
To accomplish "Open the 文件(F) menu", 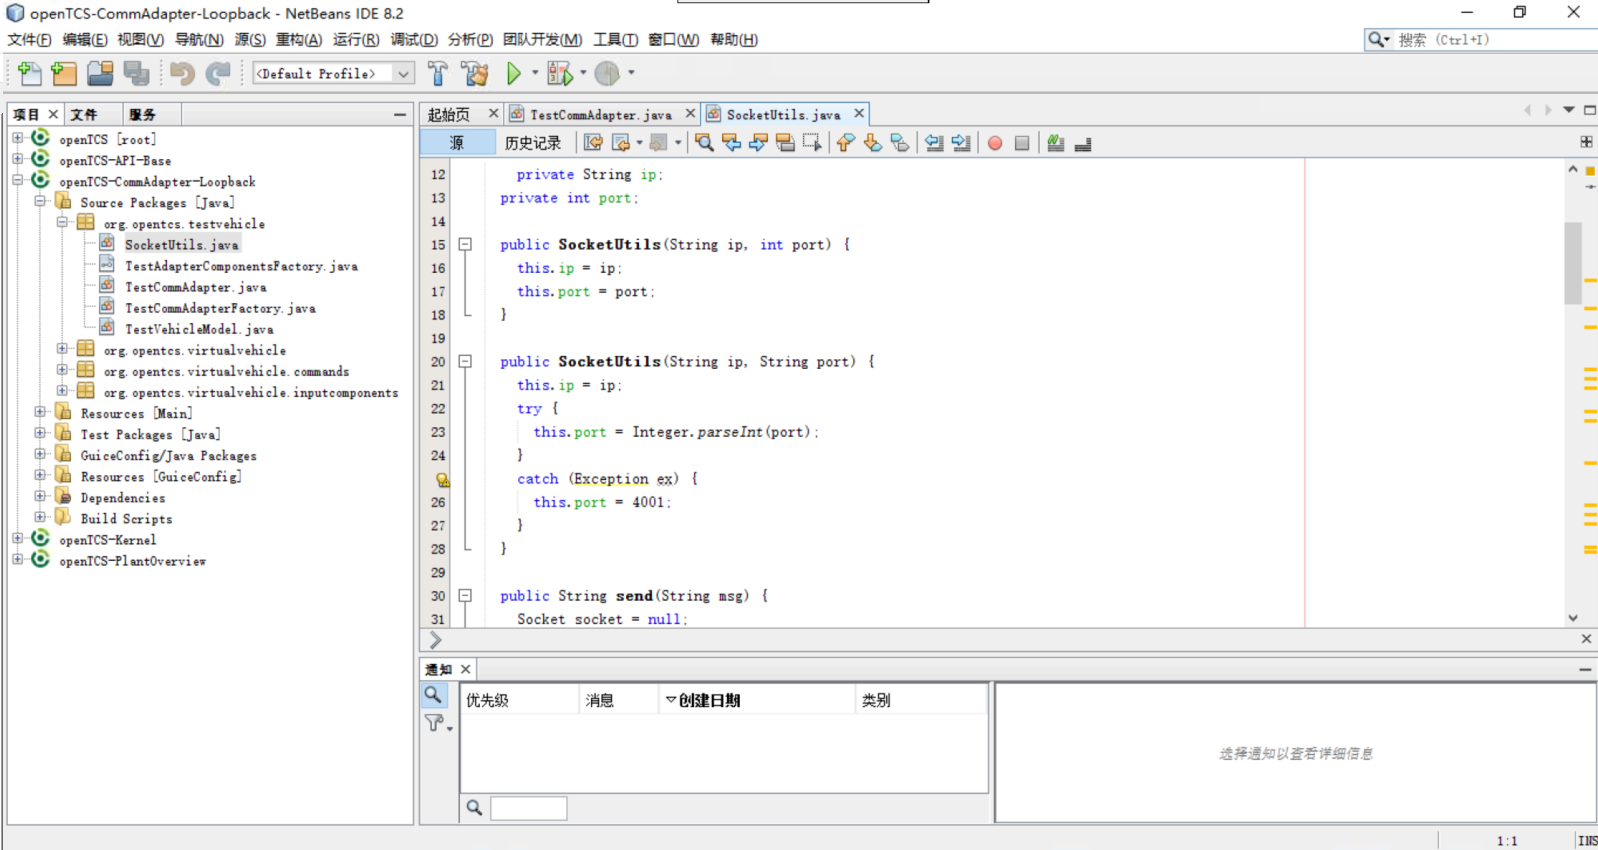I will pos(29,39).
